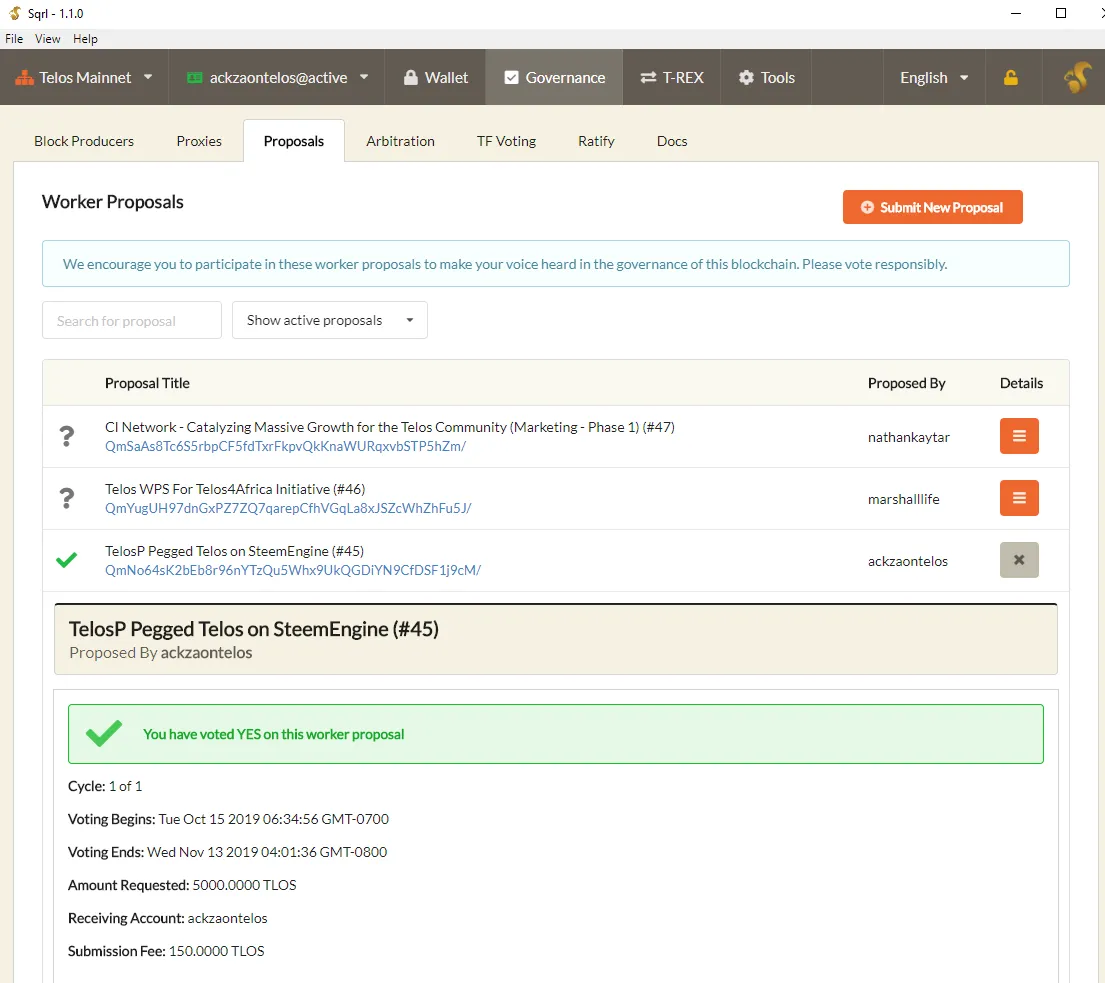Image resolution: width=1105 pixels, height=983 pixels.
Task: Click the Receiving Account ackzaontelos text
Action: [227, 918]
